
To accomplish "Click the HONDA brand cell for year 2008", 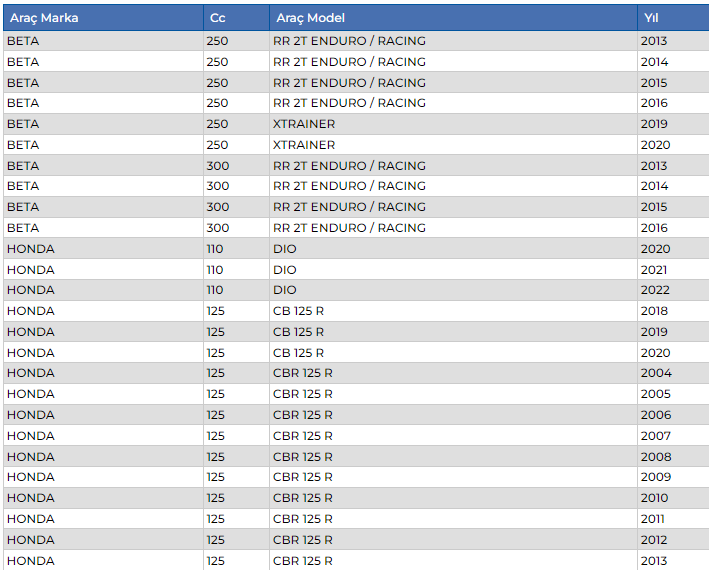I will click(x=31, y=457).
